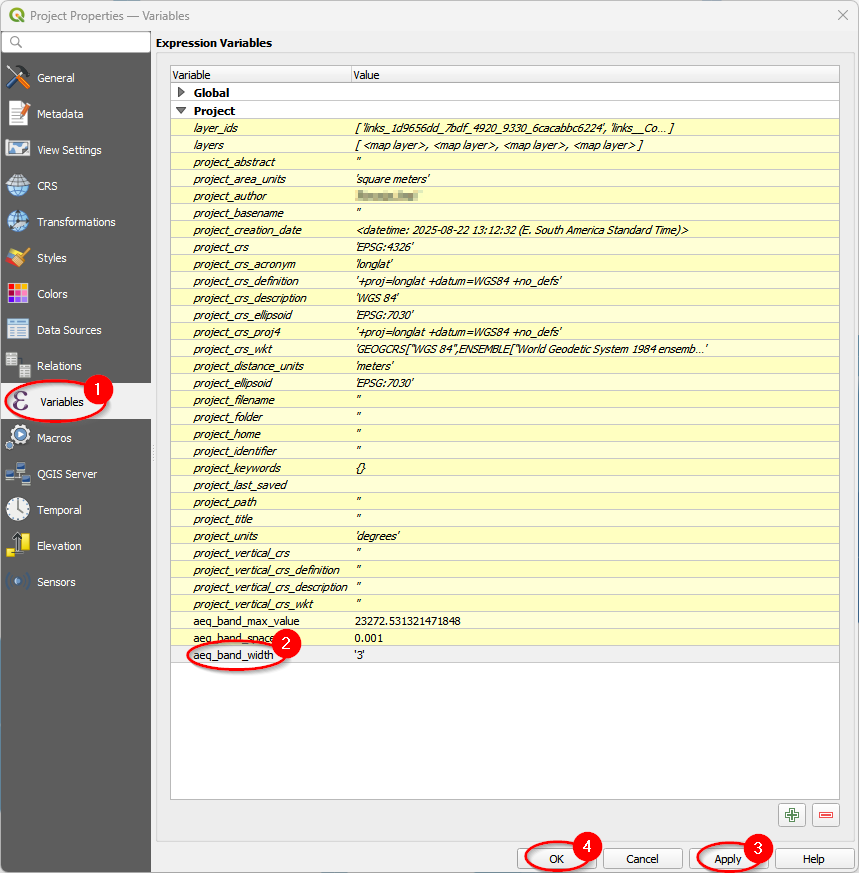Open the CRS settings via globe icon
The width and height of the screenshot is (859, 873).
coord(46,185)
